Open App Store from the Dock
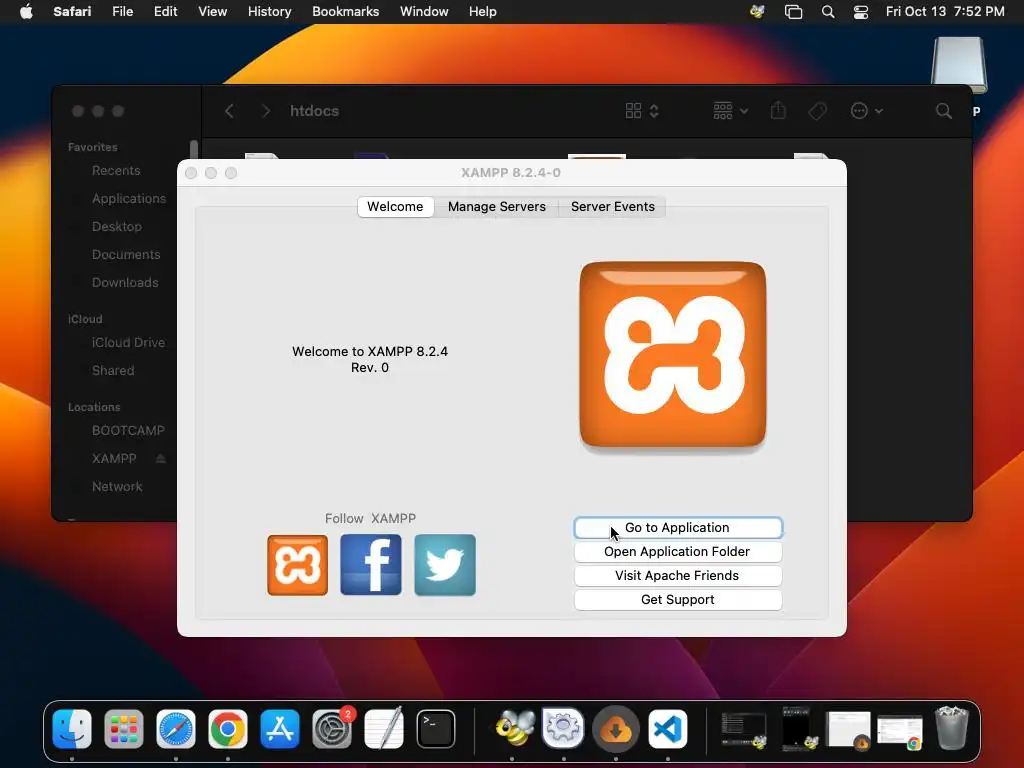Image resolution: width=1024 pixels, height=768 pixels. tap(280, 729)
